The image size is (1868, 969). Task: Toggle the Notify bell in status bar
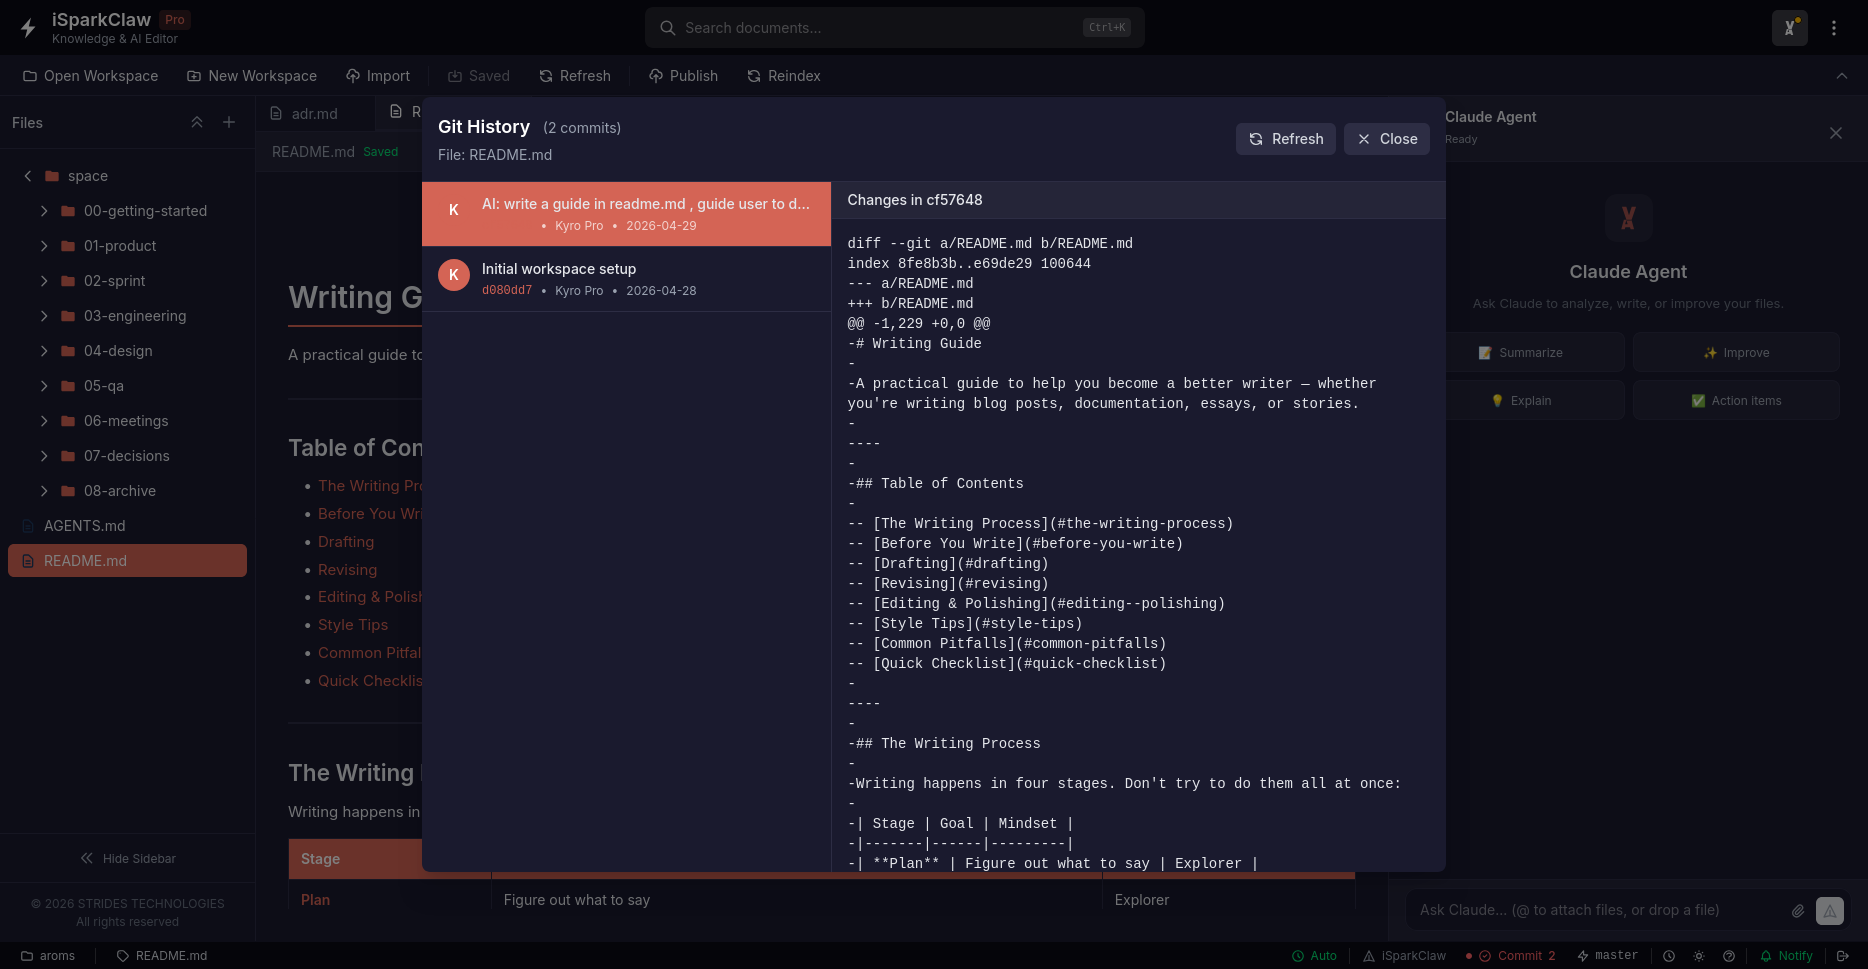pyautogui.click(x=1786, y=956)
